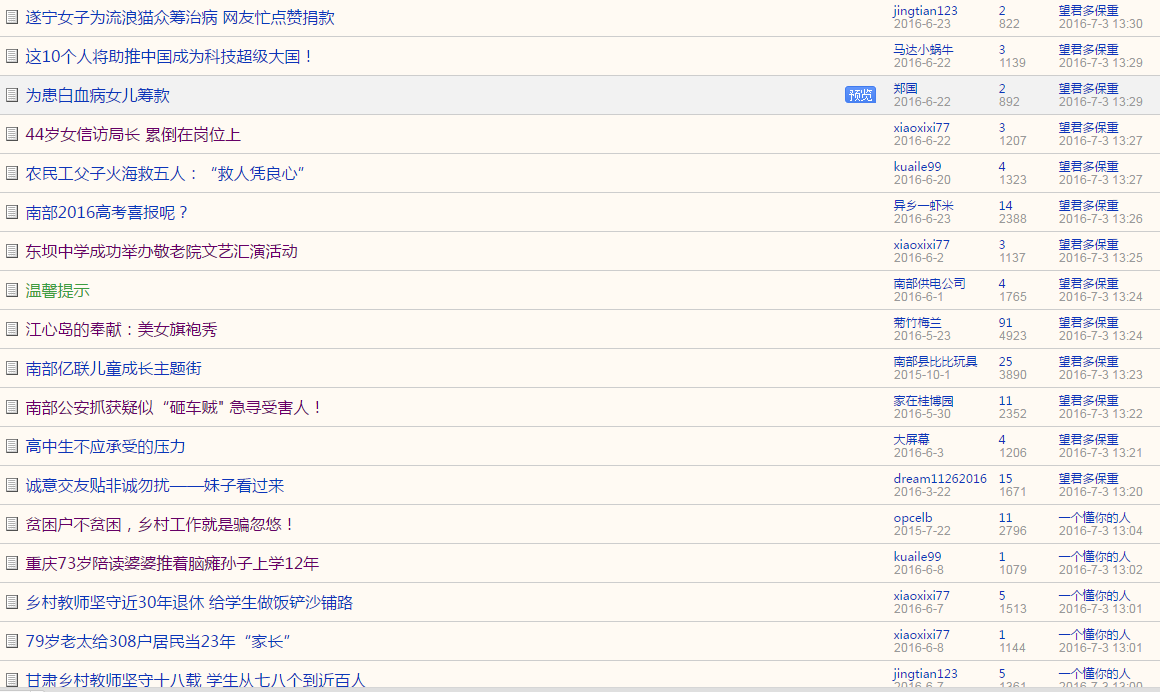Click thread icon beside 南部亿联儿童成长主题街
The height and width of the screenshot is (692, 1160).
tap(12, 368)
